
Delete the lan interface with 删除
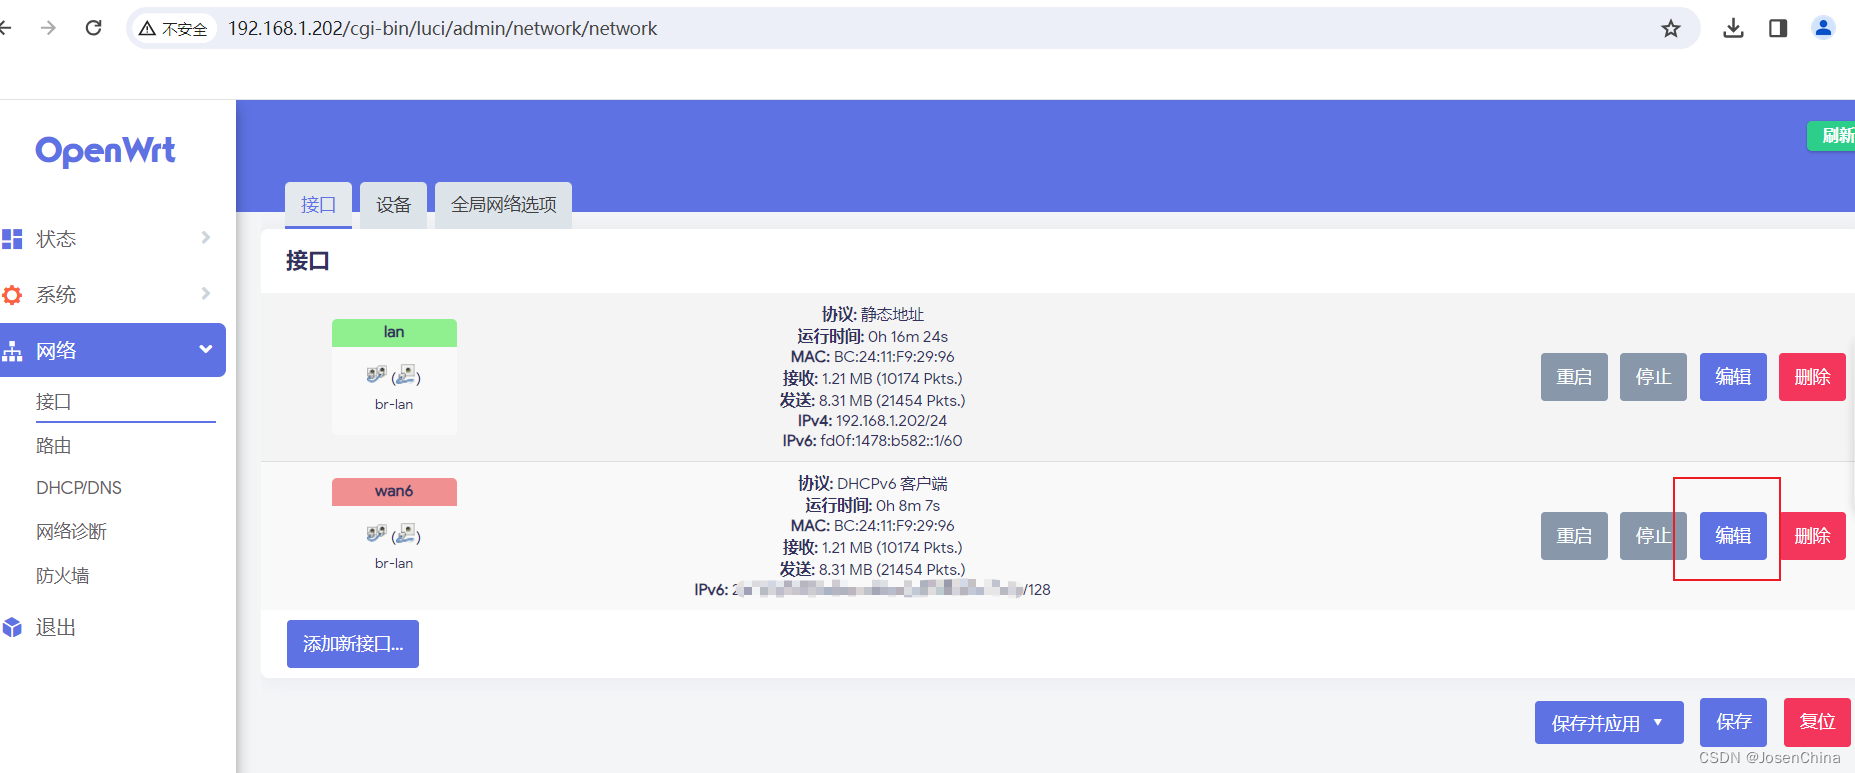click(x=1812, y=377)
